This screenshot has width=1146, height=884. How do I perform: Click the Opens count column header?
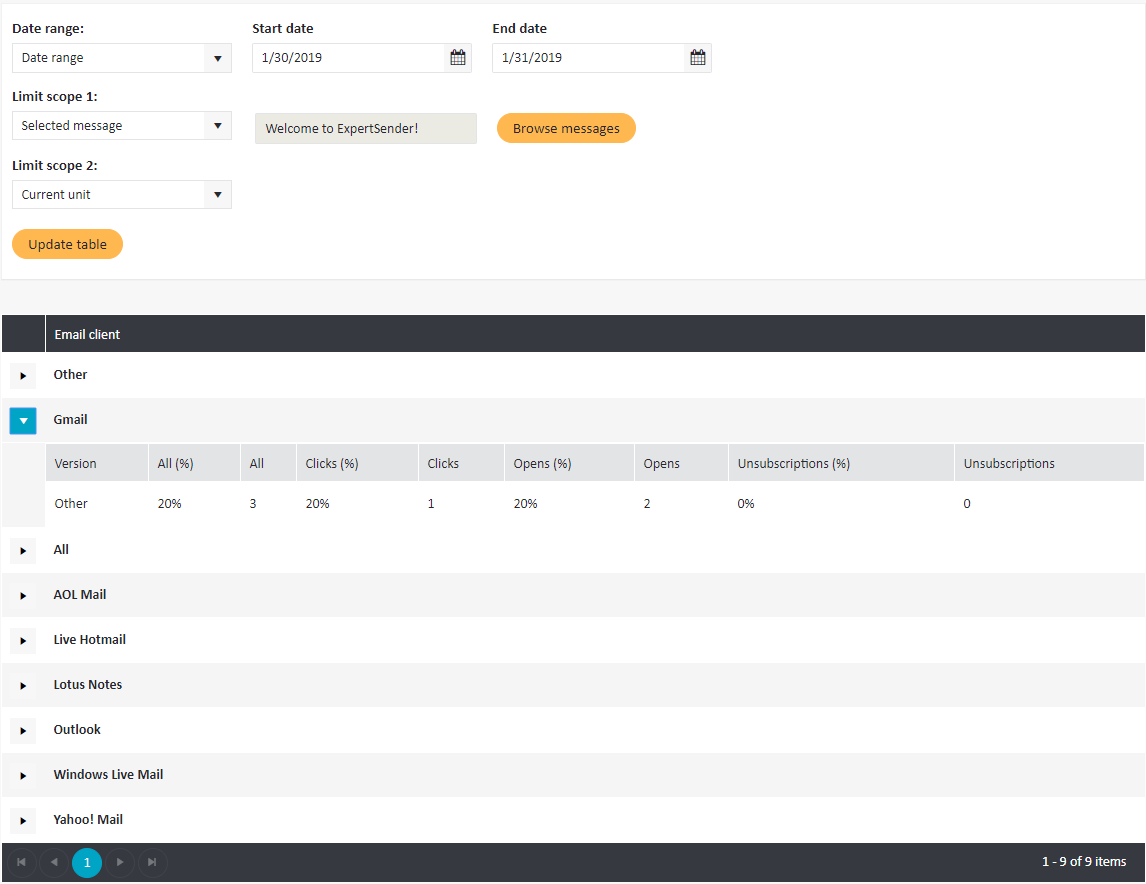[x=681, y=463]
